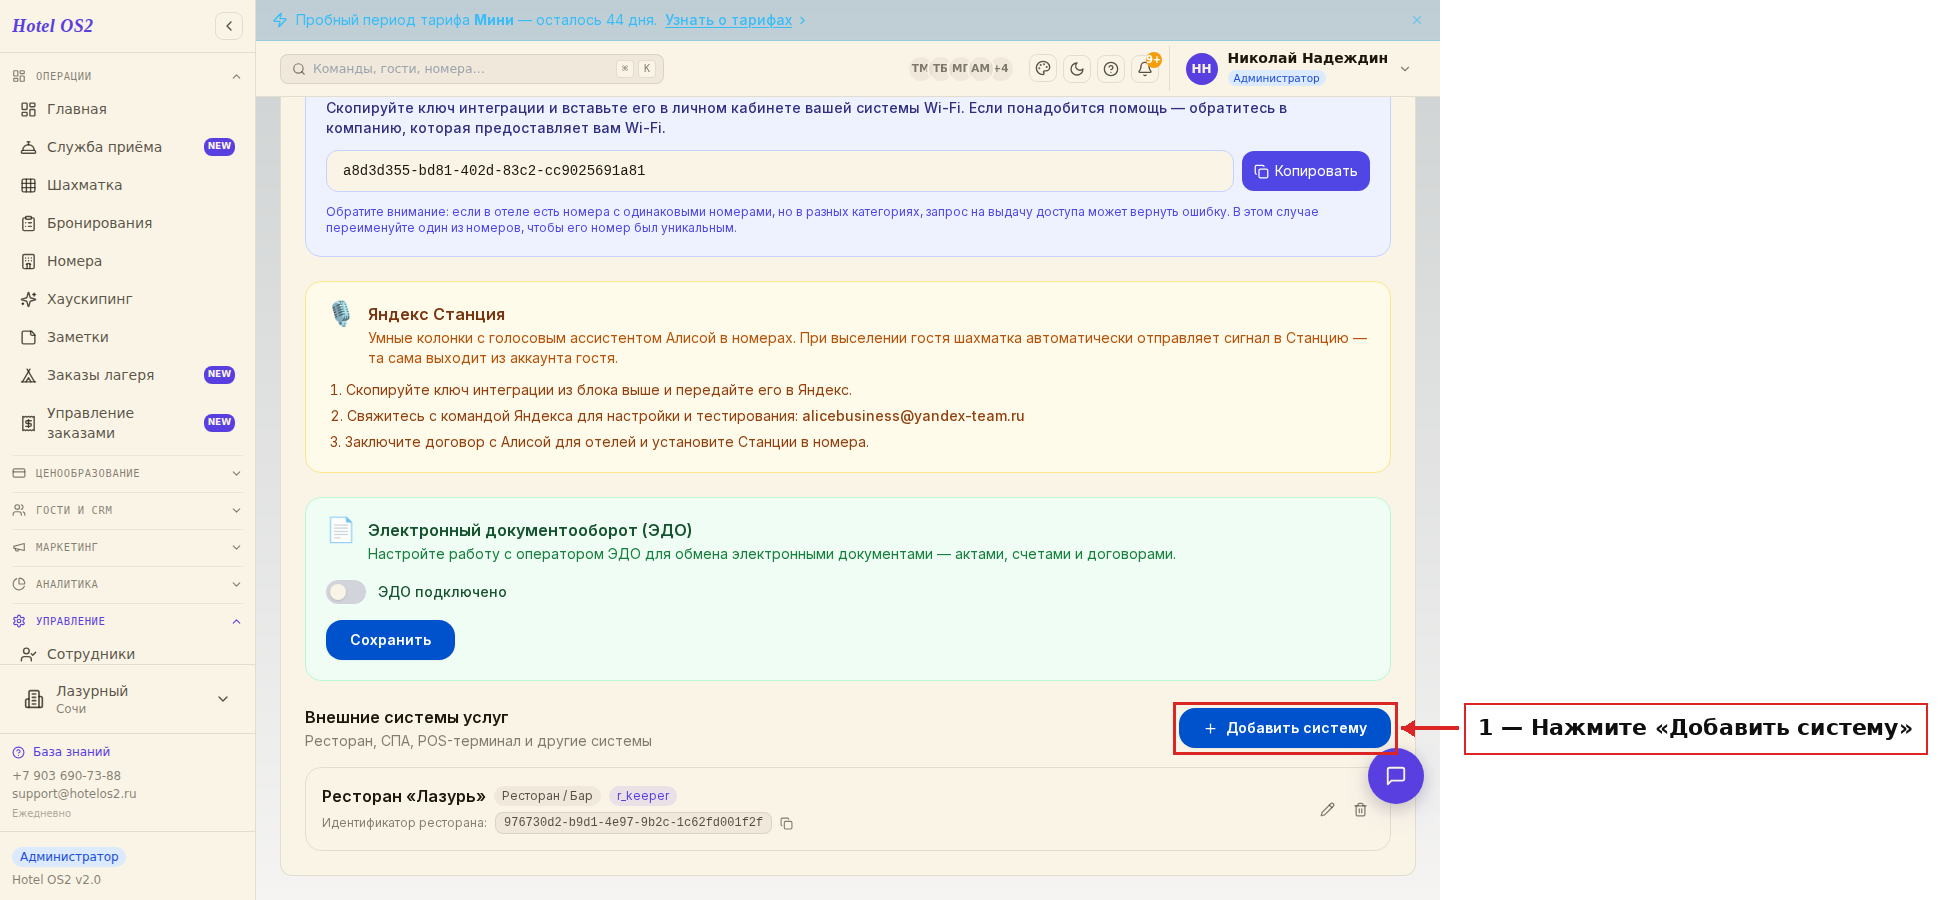Click the integration key field

(x=780, y=171)
